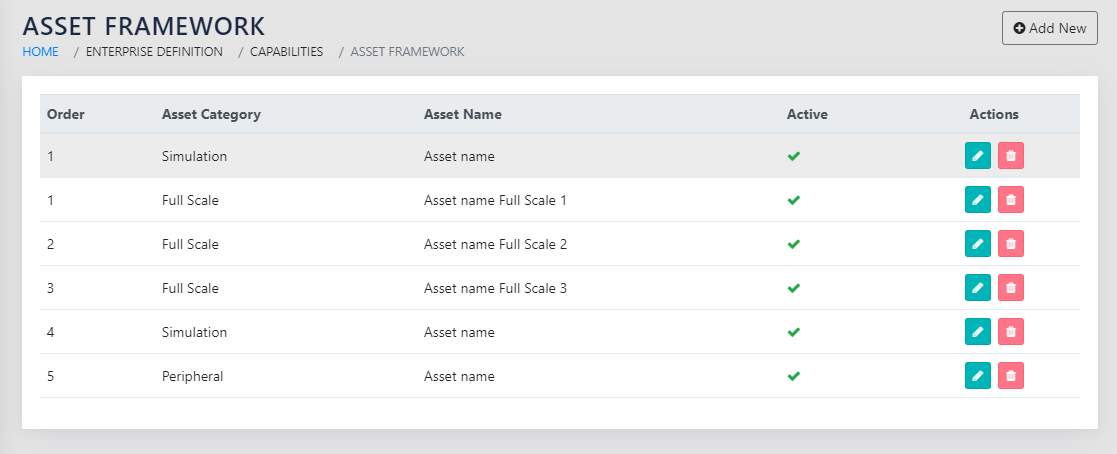Delete Asset name Full Scale 1
1117x454 pixels.
point(1011,200)
